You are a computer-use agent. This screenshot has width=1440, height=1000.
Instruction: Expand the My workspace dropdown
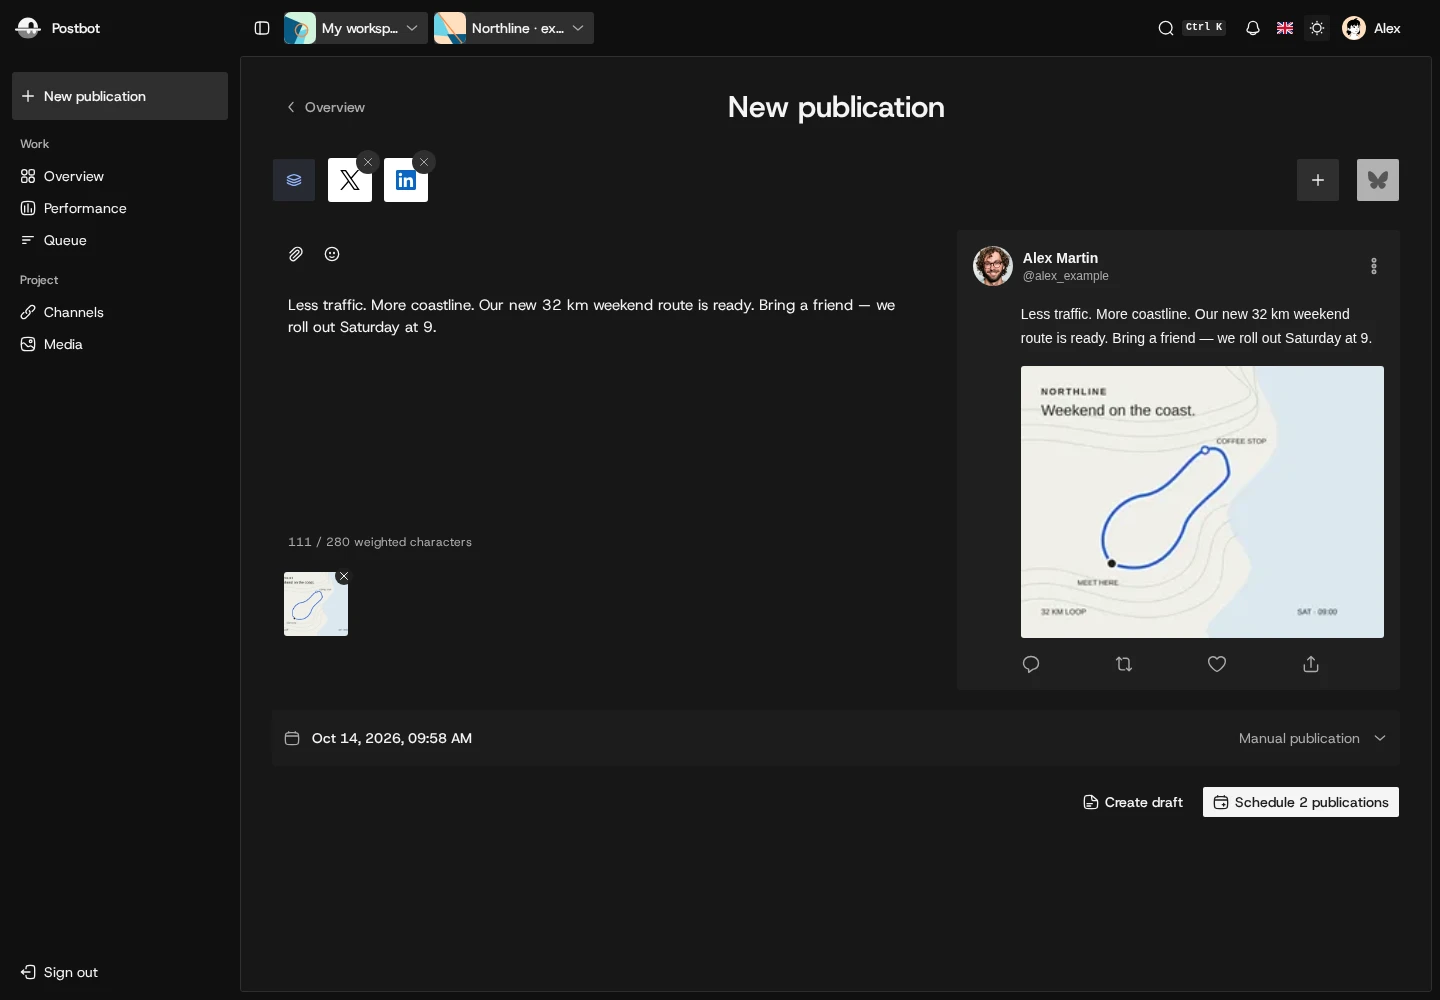356,28
